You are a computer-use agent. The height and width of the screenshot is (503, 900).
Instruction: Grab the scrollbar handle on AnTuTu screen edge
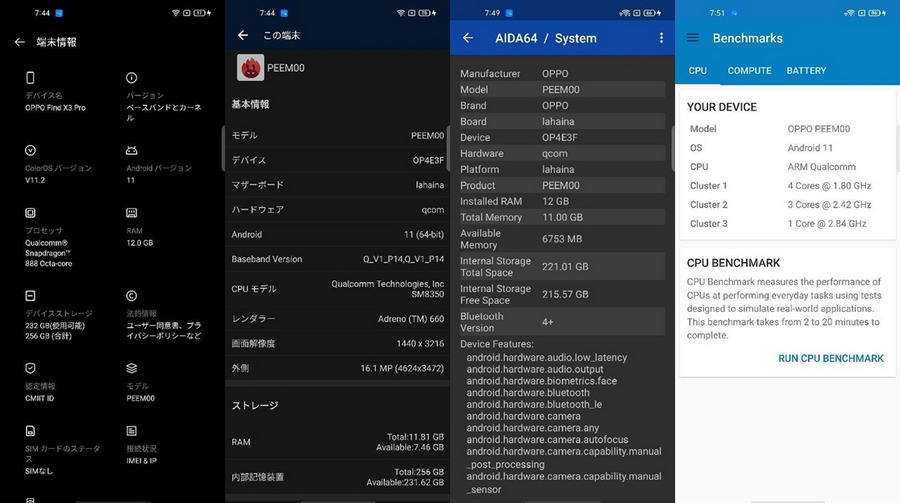point(448,148)
